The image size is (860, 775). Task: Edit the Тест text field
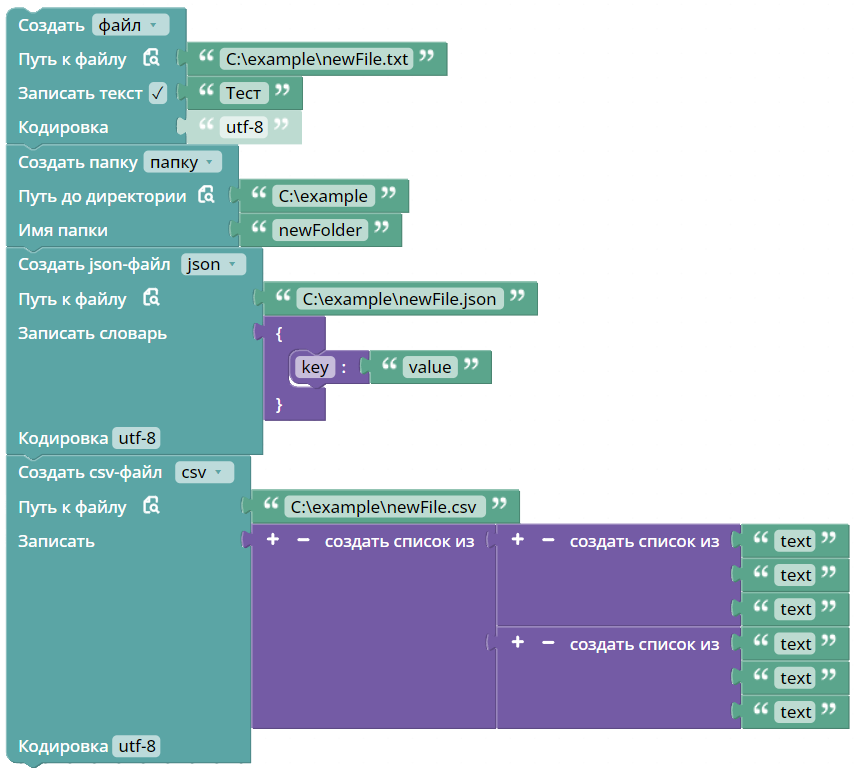click(x=244, y=93)
